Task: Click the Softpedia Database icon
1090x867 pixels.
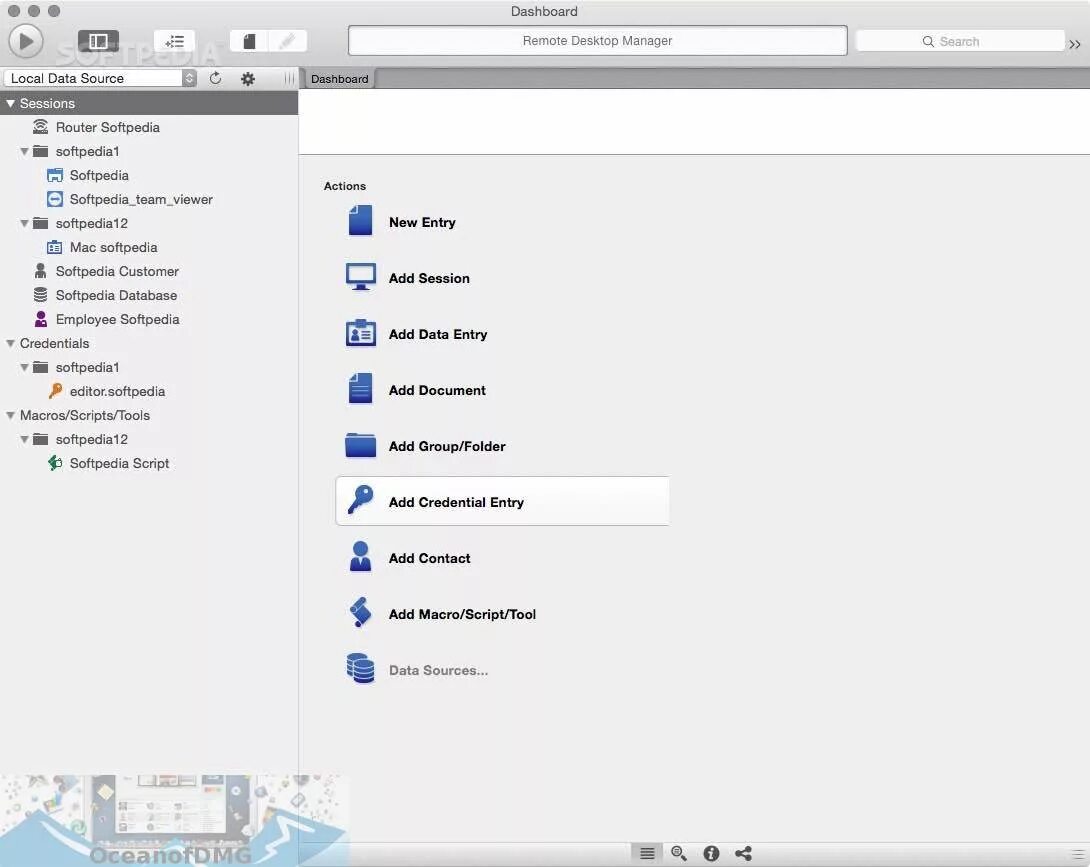Action: coord(40,295)
